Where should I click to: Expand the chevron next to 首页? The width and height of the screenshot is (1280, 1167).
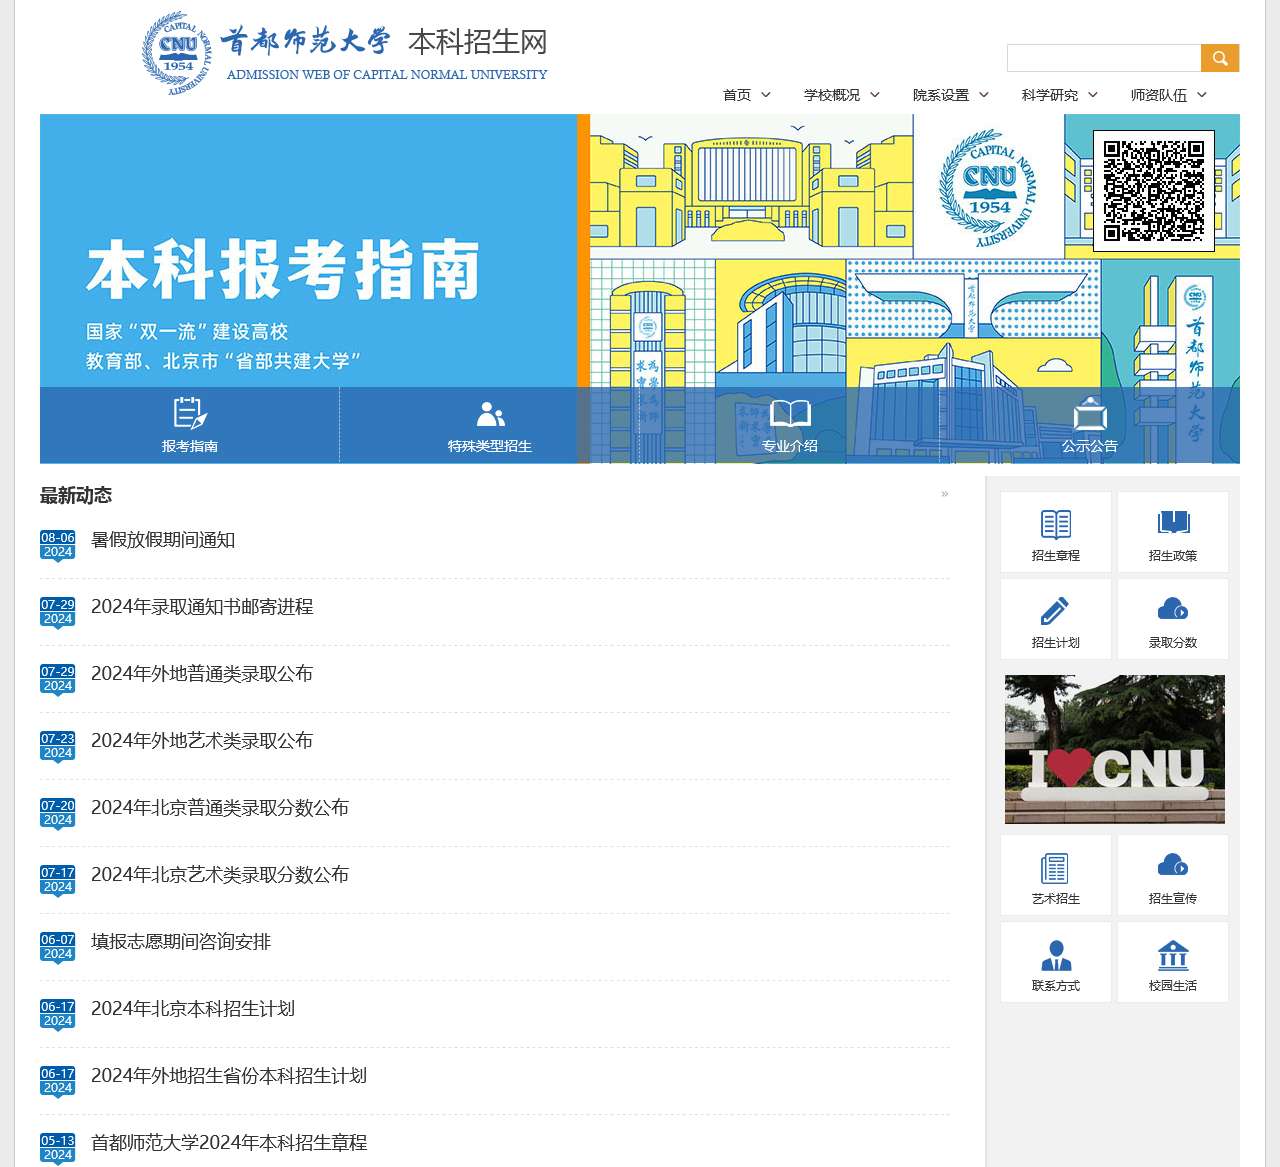[766, 95]
